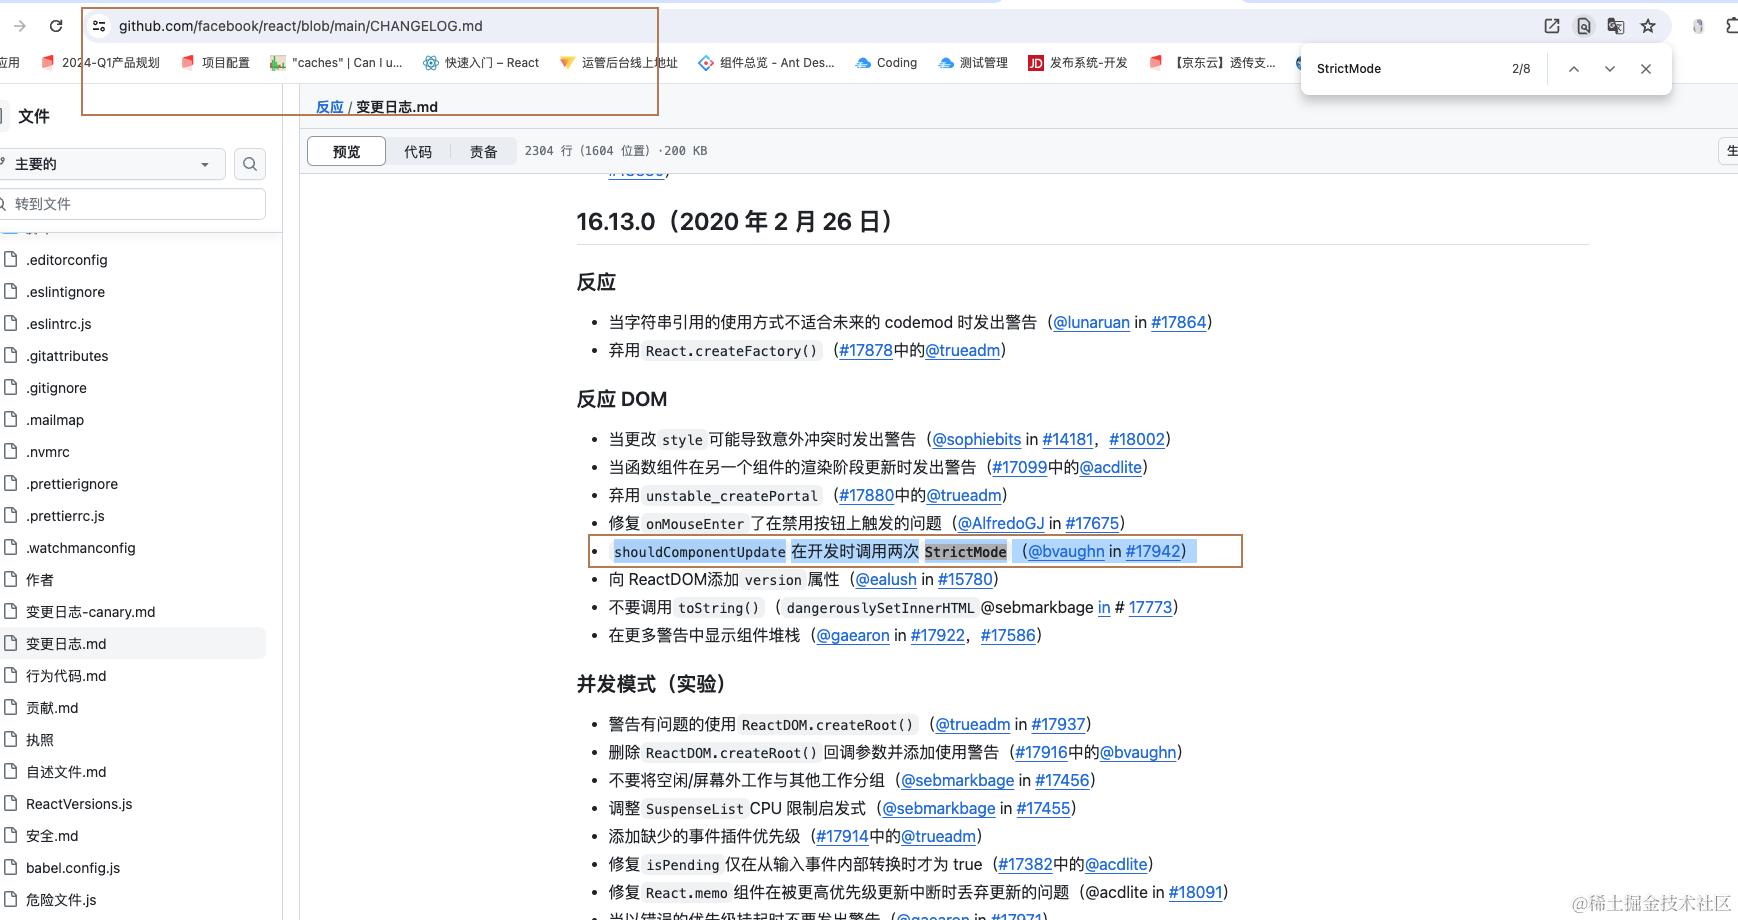Open pull request #15780 link
The width and height of the screenshot is (1738, 920).
coord(965,579)
